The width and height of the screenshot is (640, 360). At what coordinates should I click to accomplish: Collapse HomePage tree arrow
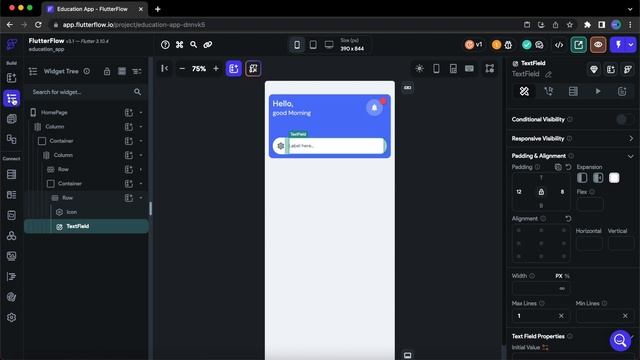click(x=141, y=112)
